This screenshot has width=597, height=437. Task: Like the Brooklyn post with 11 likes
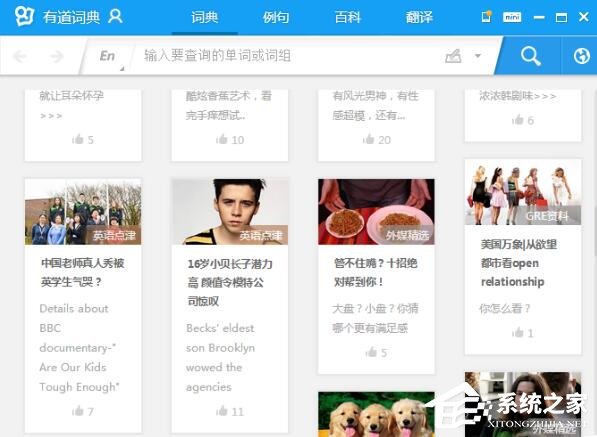230,411
